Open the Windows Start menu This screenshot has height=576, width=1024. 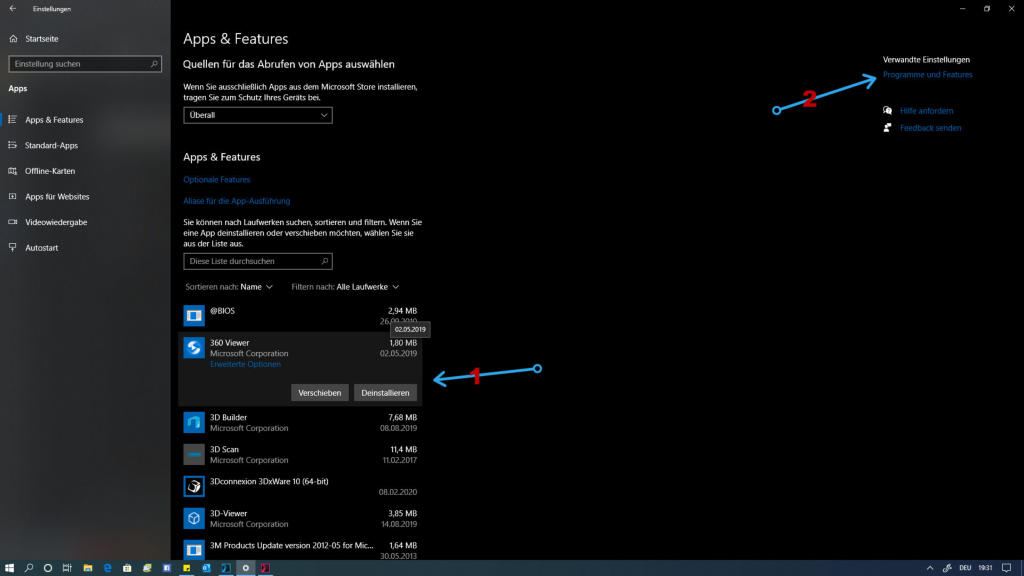tap(9, 568)
